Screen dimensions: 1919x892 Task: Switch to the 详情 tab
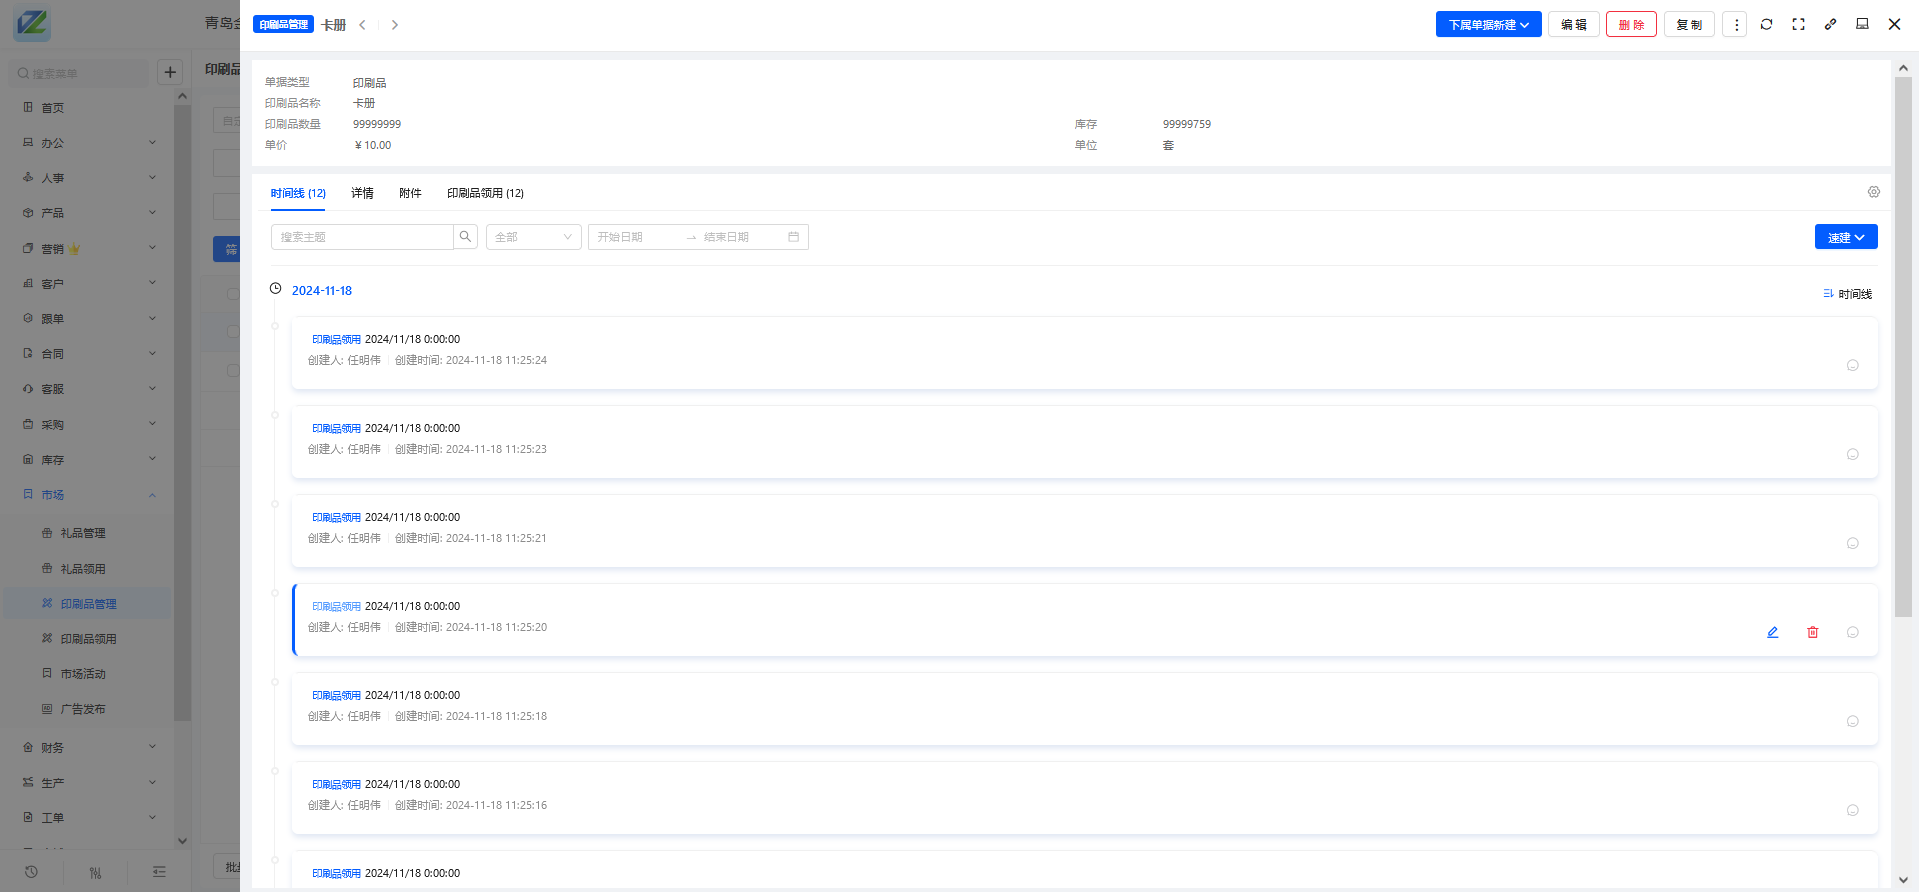coord(362,193)
